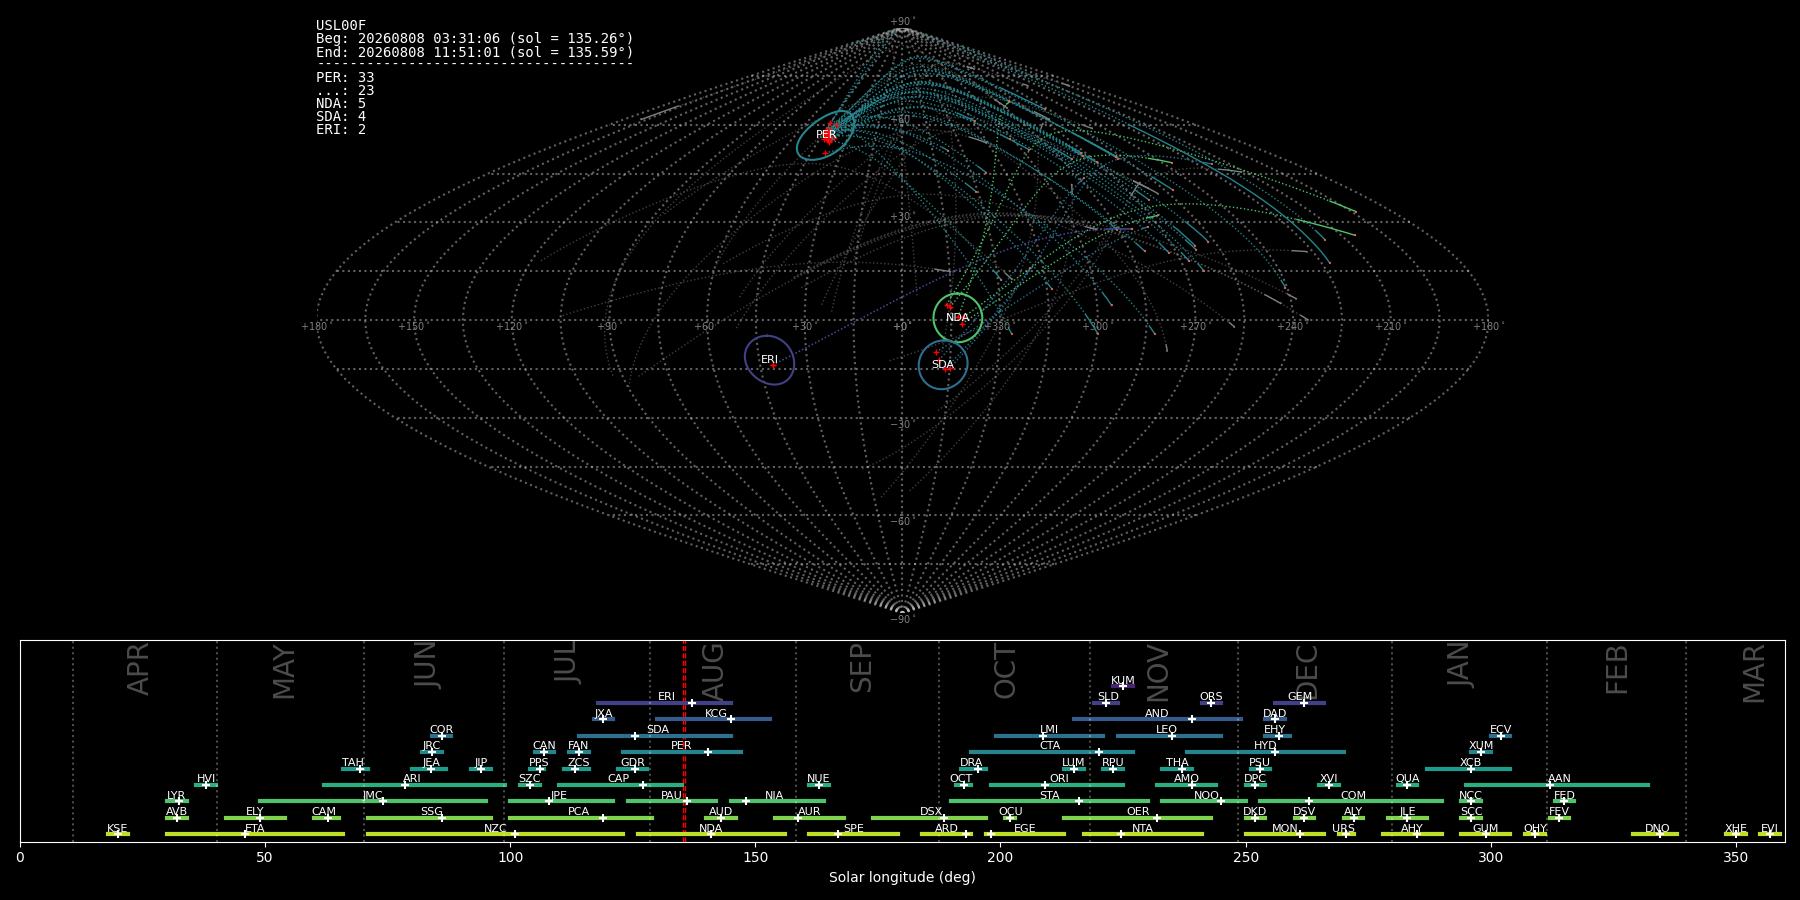
Task: Select the KUM shower marker
Action: 1123,686
